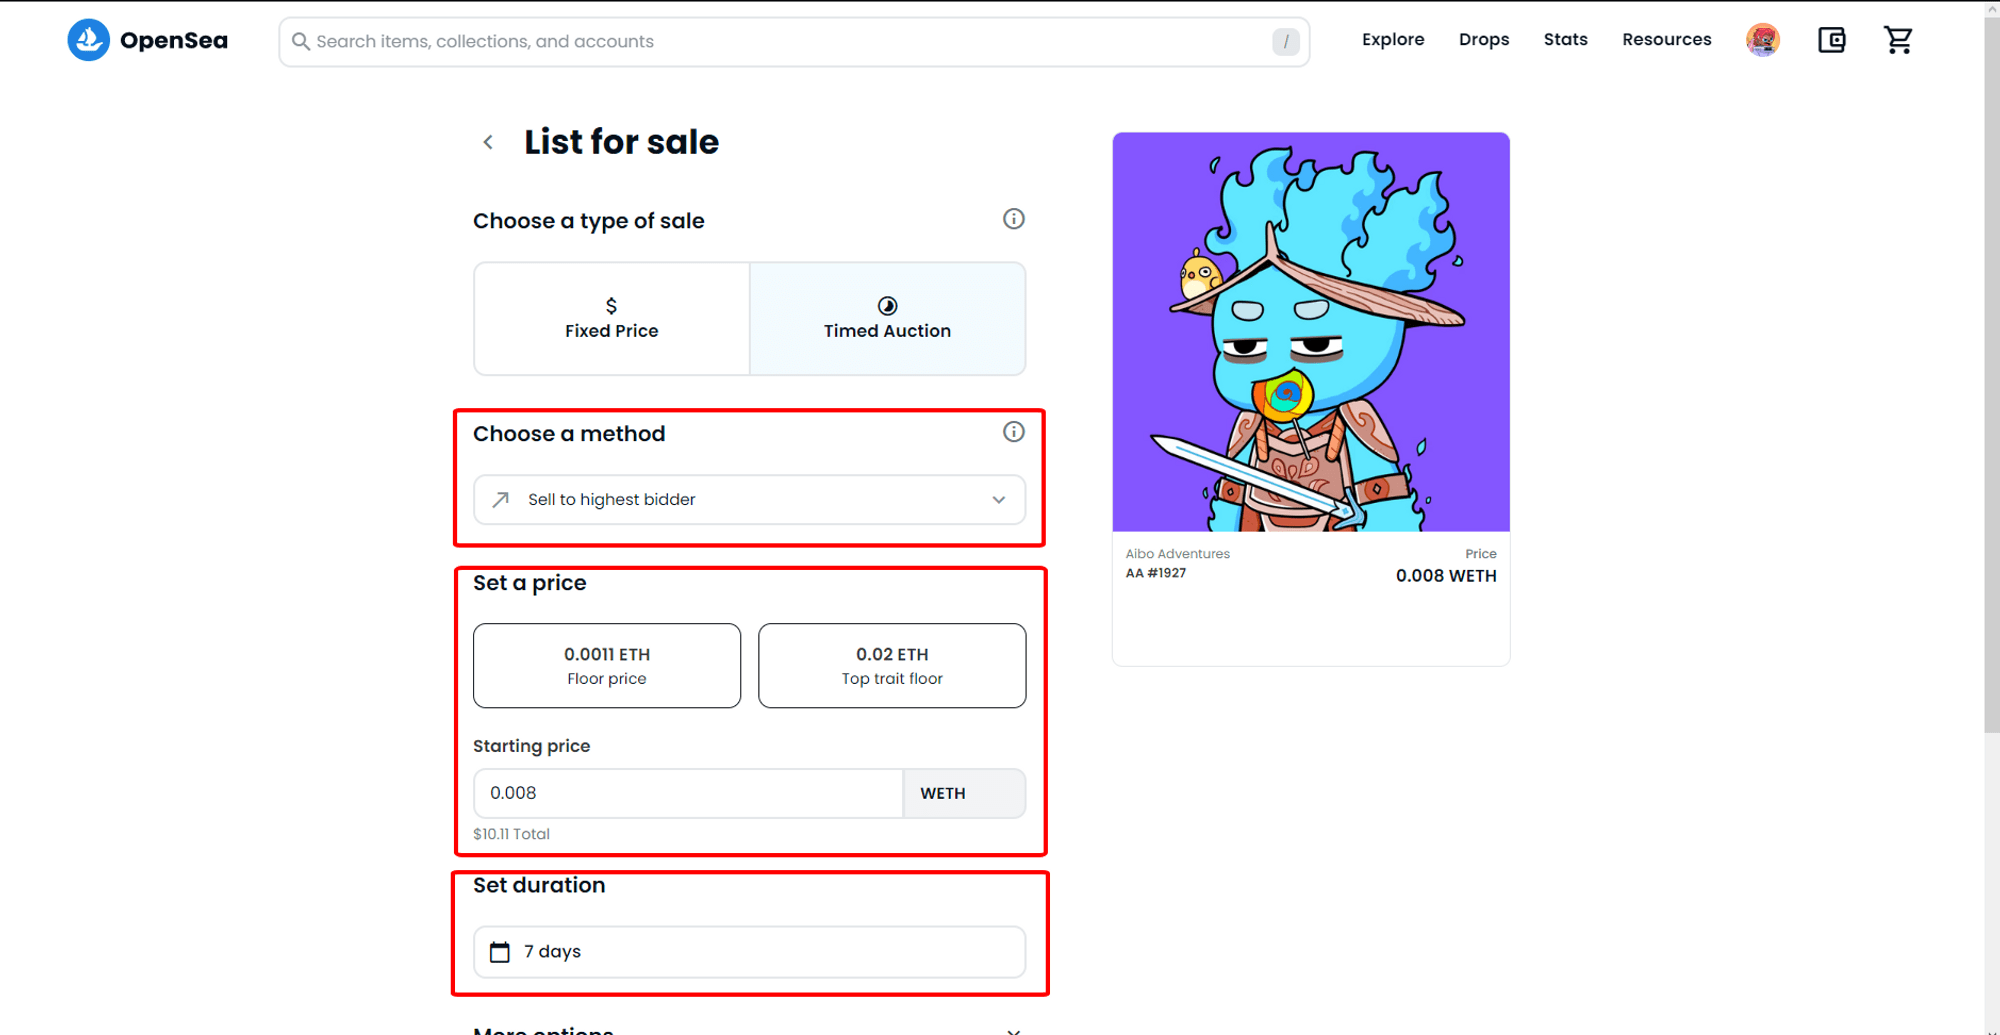Choose the 0.0011 ETH Floor price button
This screenshot has width=2000, height=1035.
tap(606, 666)
